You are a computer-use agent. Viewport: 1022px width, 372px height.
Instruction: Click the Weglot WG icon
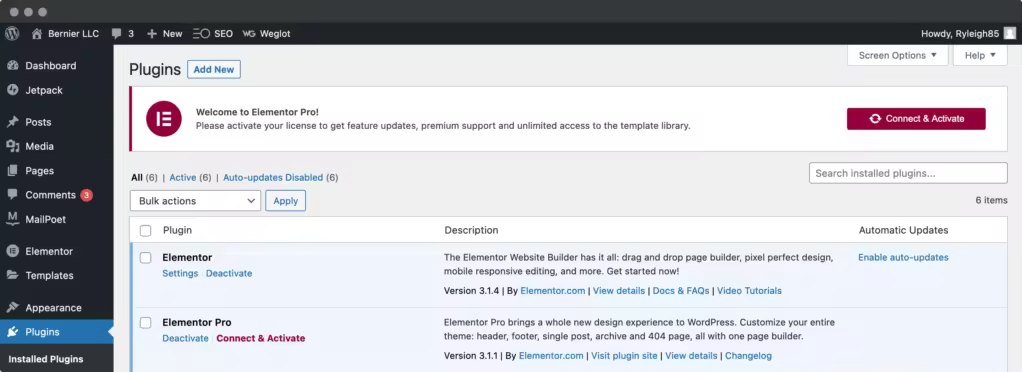(x=248, y=33)
